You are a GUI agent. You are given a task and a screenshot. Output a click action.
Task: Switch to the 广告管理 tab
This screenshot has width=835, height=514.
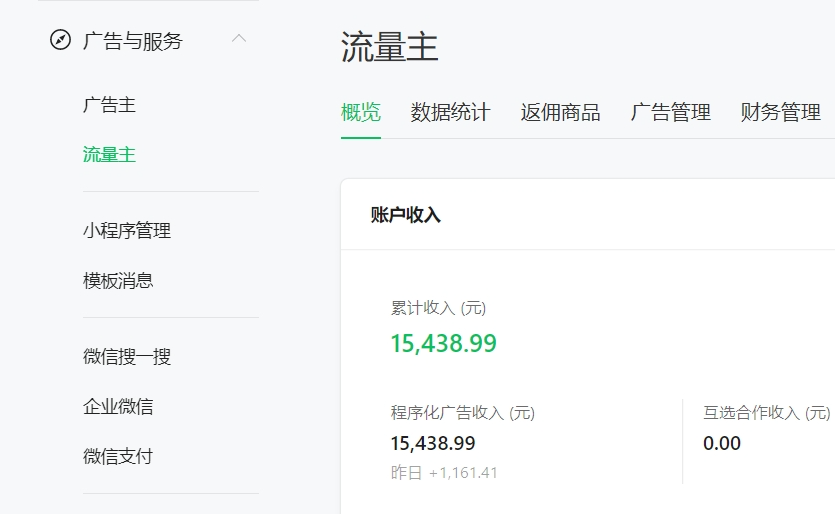[670, 112]
